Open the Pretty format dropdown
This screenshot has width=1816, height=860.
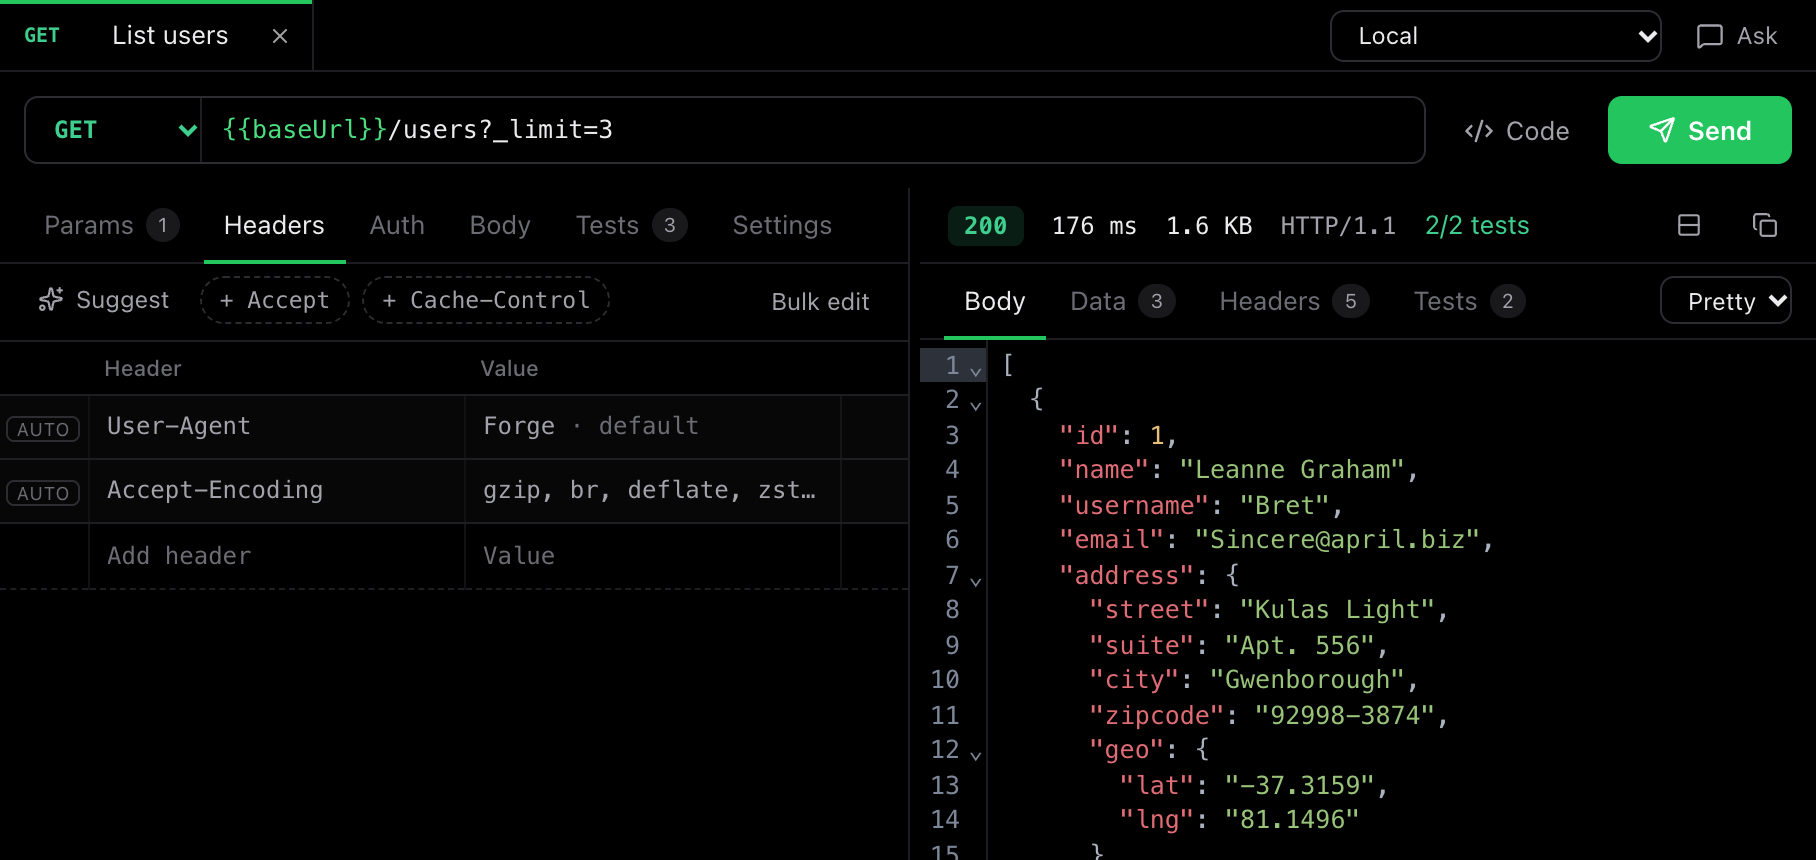pyautogui.click(x=1725, y=301)
